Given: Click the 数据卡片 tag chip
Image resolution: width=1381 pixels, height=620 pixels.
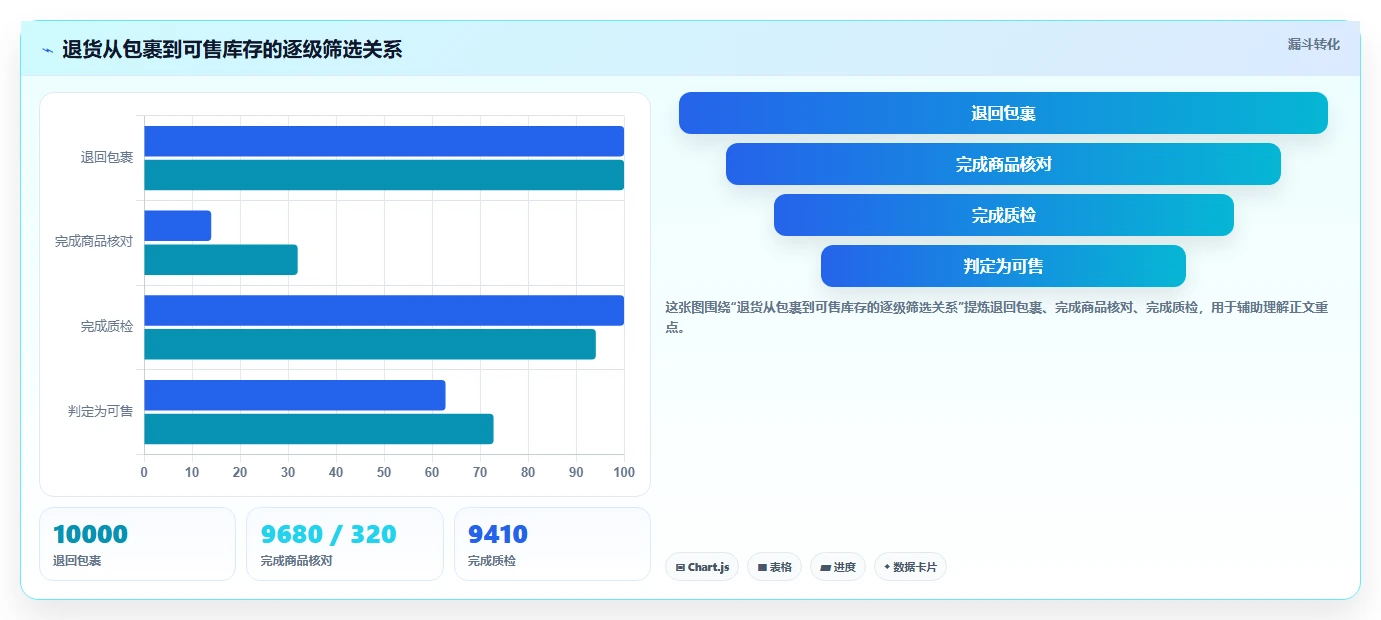Looking at the screenshot, I should click(910, 567).
